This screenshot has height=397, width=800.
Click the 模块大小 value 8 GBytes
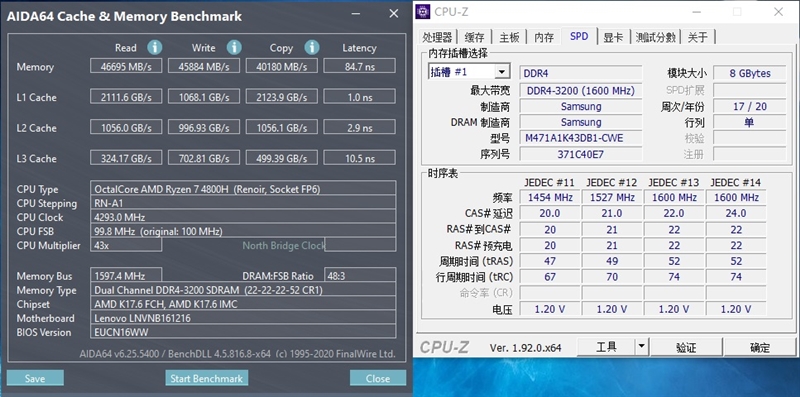[x=749, y=72]
